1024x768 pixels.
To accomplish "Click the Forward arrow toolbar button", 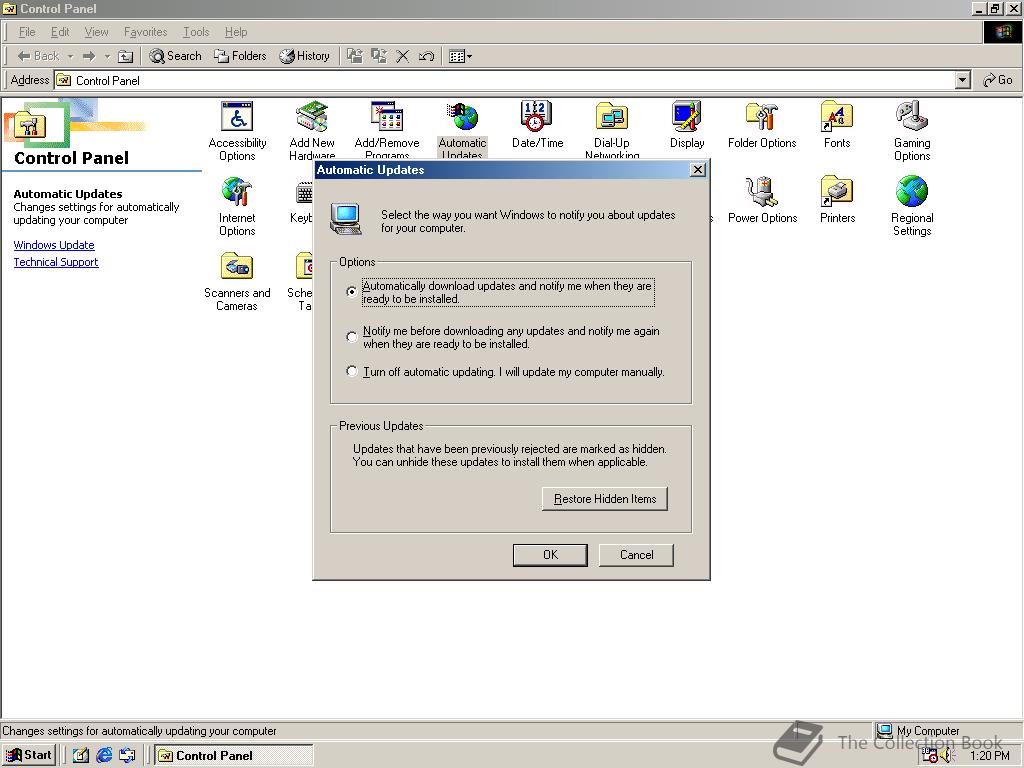I will [89, 56].
